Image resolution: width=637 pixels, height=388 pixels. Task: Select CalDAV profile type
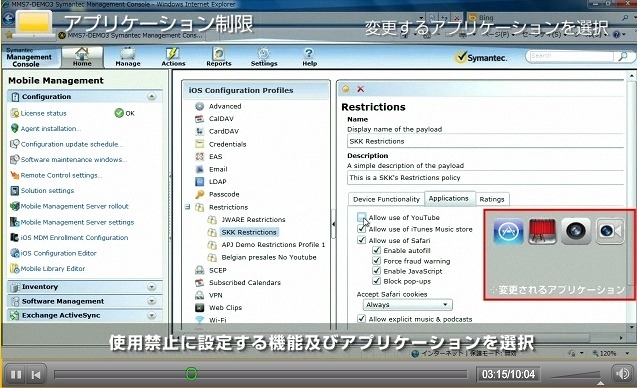click(x=221, y=119)
